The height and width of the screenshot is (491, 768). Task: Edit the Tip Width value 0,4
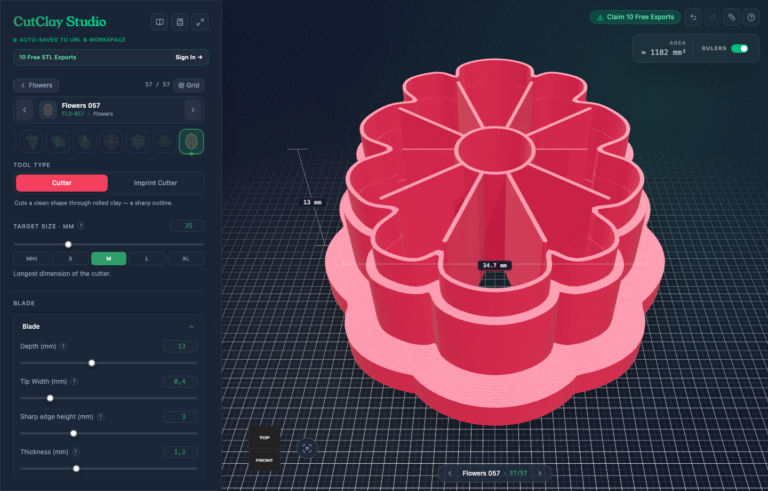180,382
